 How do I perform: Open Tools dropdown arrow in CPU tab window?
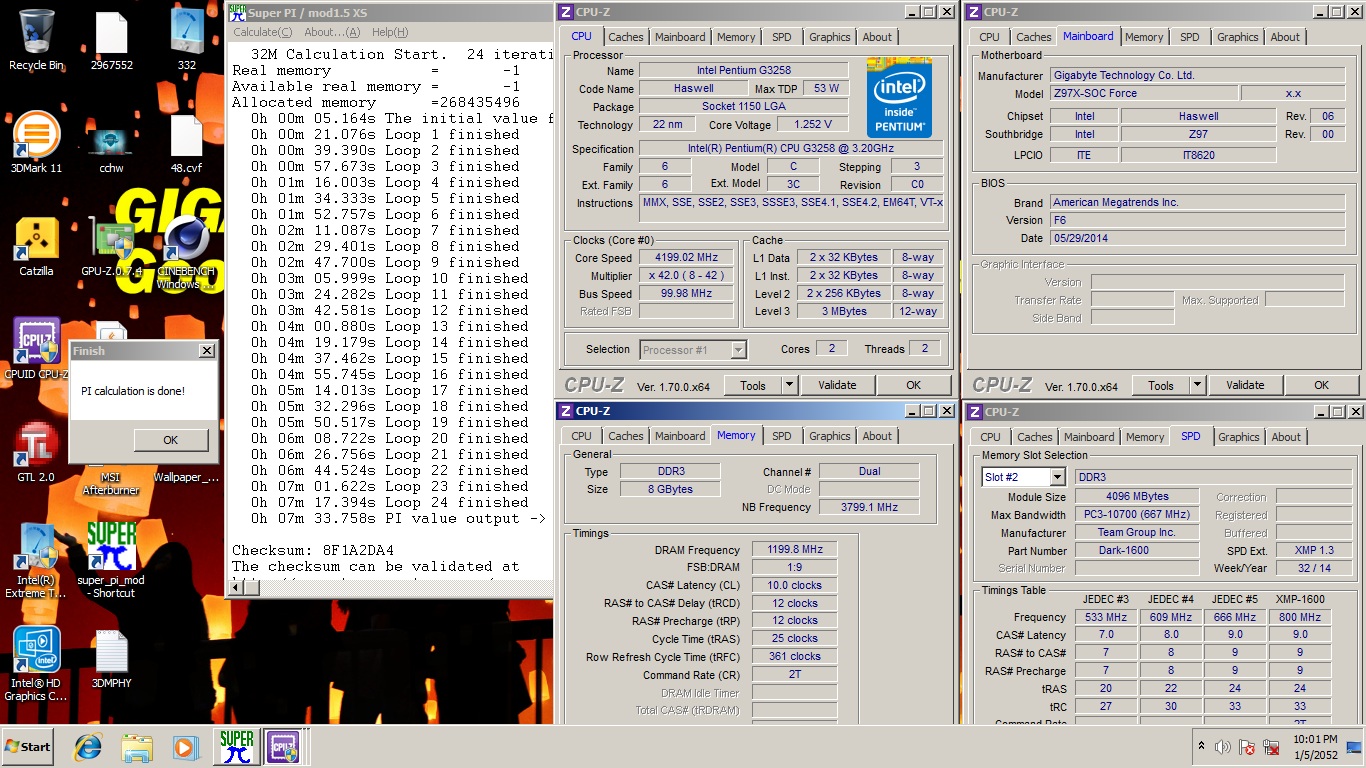pyautogui.click(x=789, y=385)
